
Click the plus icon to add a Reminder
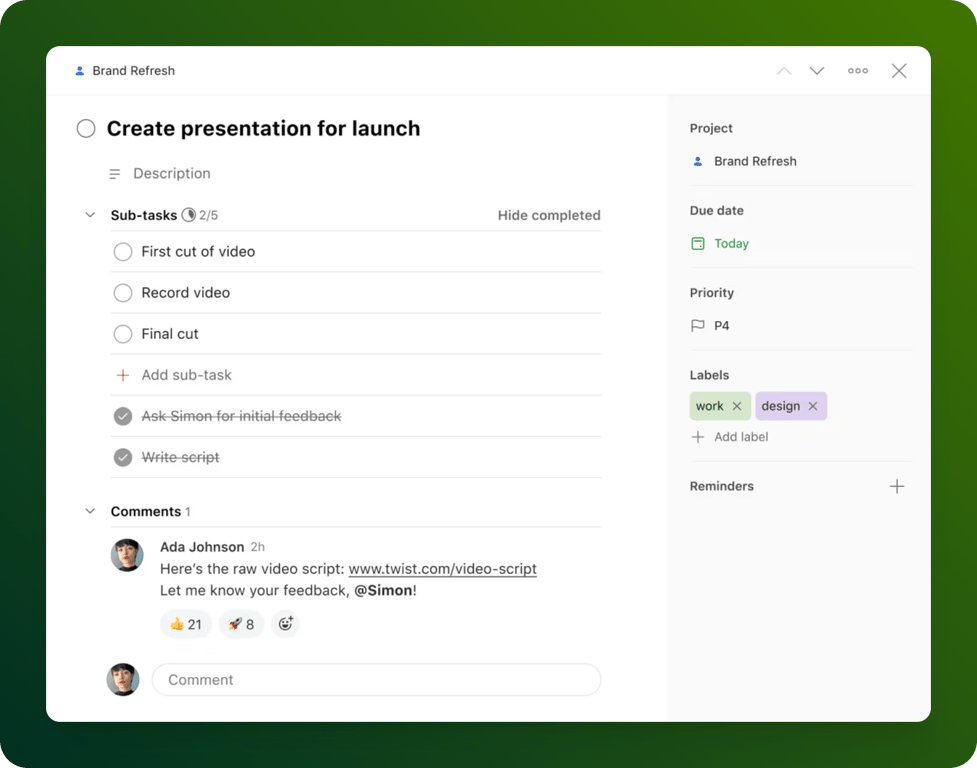click(897, 486)
